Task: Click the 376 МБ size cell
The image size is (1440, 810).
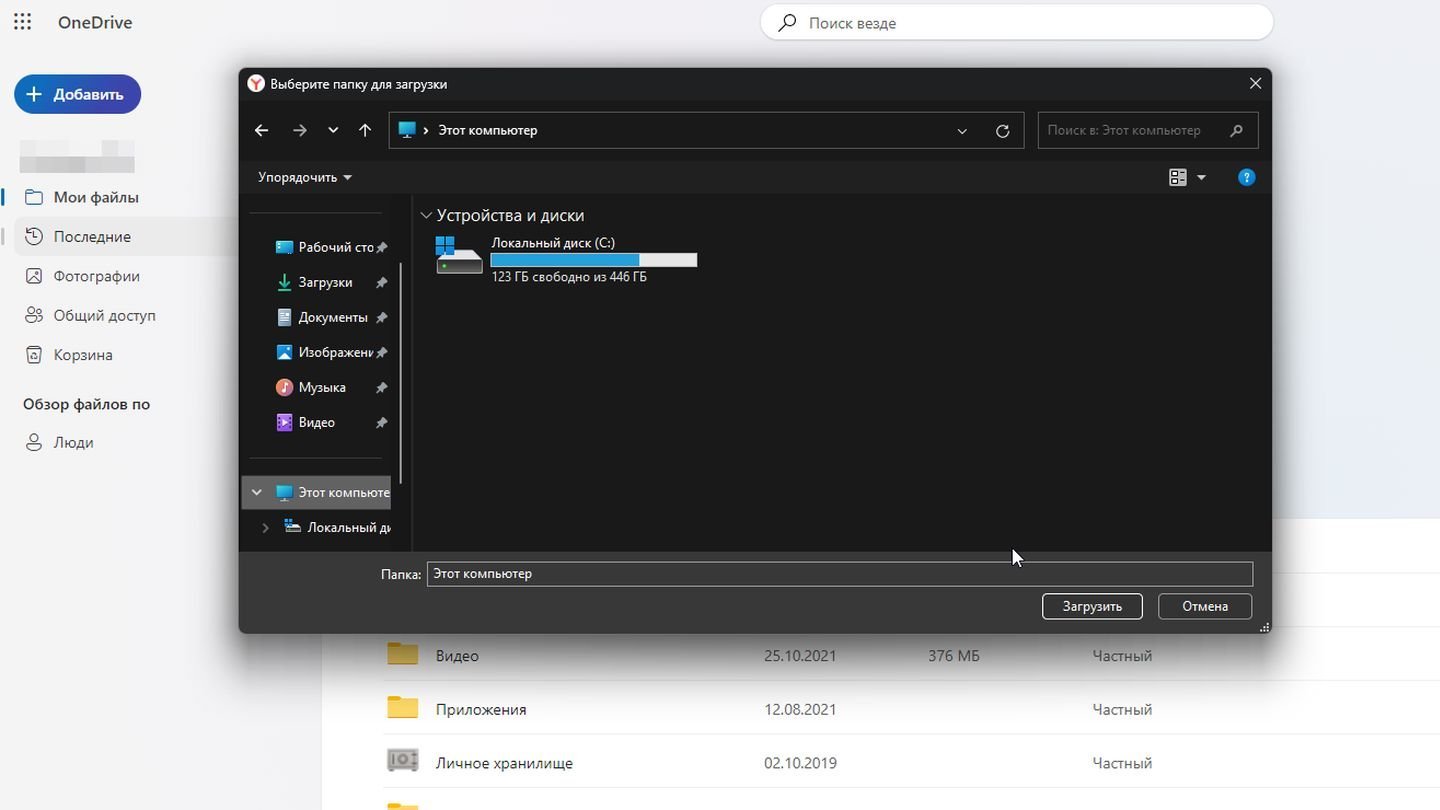Action: 954,656
